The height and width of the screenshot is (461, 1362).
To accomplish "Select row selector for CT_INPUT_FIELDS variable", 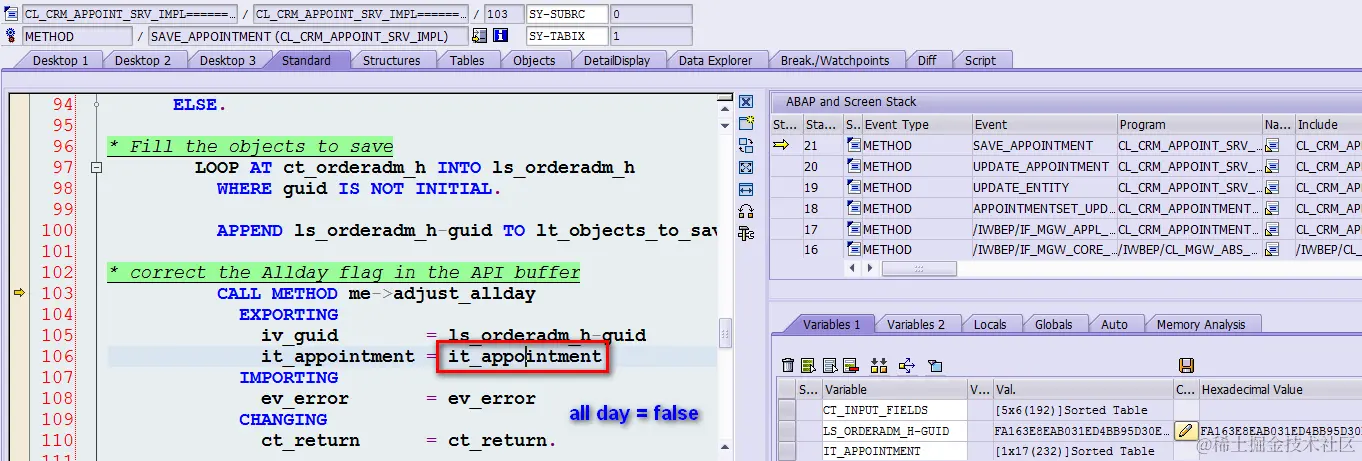I will coord(787,410).
